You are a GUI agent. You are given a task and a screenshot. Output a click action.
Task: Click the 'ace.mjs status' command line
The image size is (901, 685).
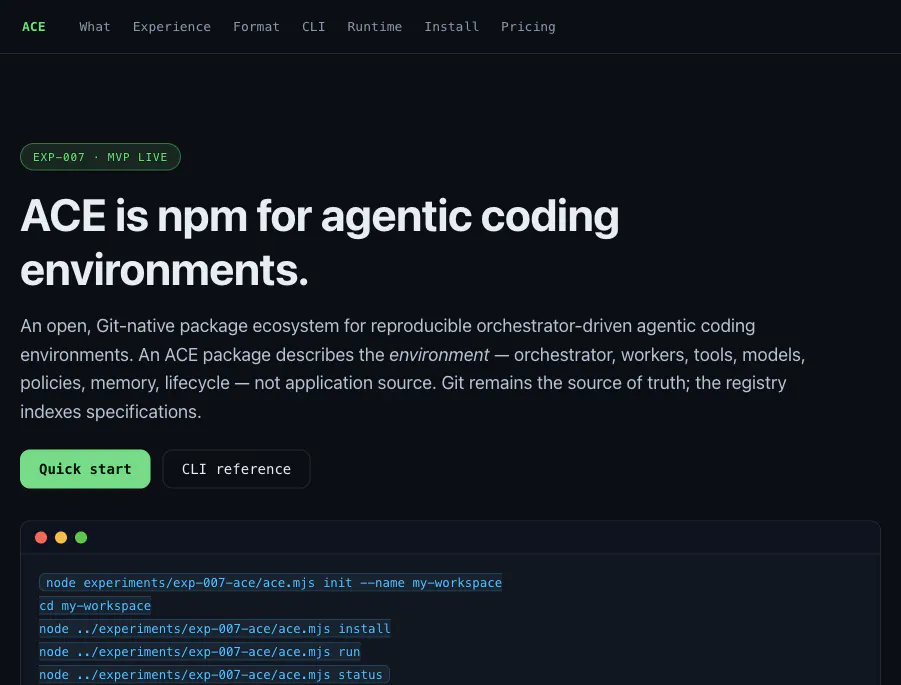click(214, 675)
